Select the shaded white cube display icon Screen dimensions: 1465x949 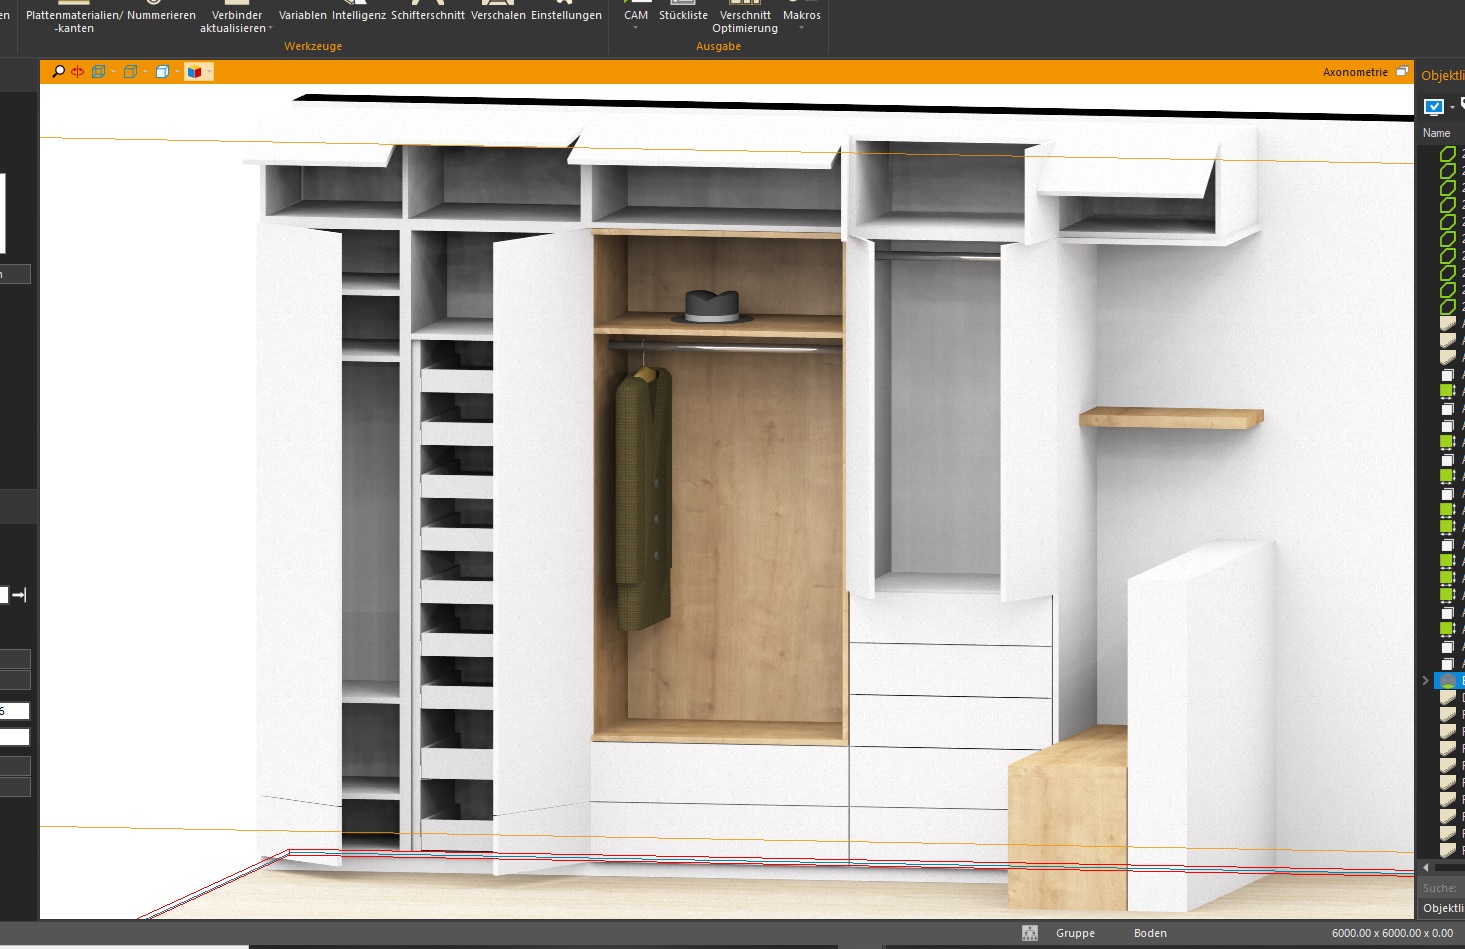click(x=162, y=72)
